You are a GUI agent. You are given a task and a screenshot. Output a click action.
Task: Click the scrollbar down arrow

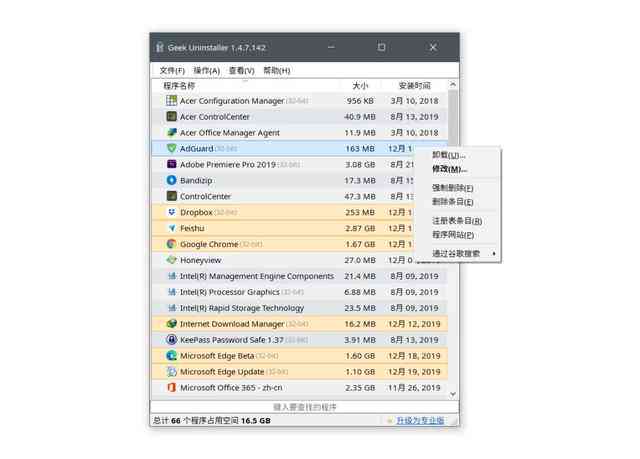click(x=453, y=394)
